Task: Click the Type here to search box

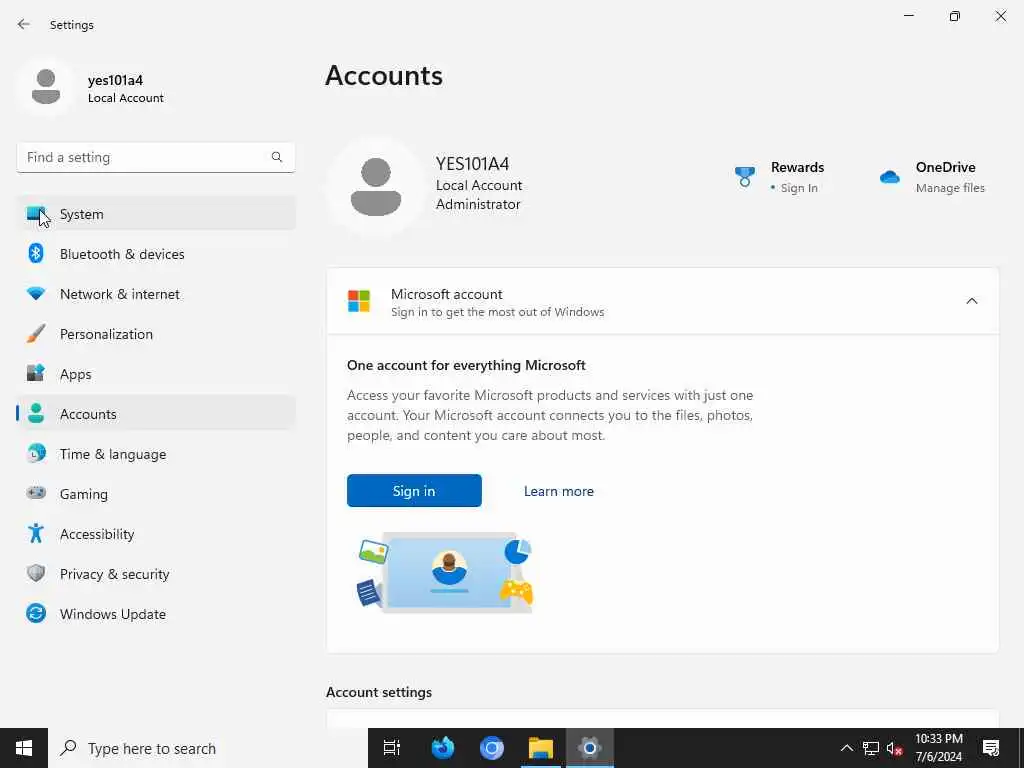Action: (x=208, y=748)
